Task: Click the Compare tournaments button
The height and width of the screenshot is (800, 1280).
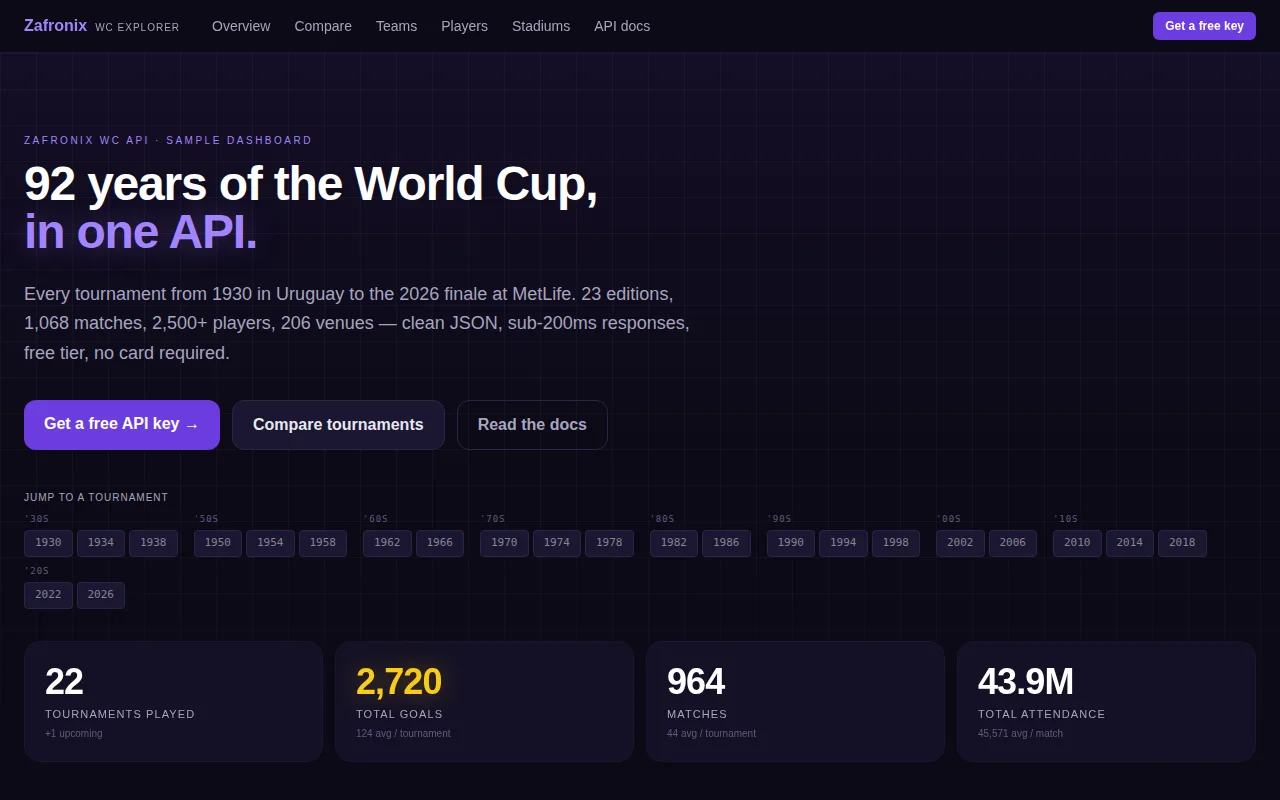Action: click(338, 425)
